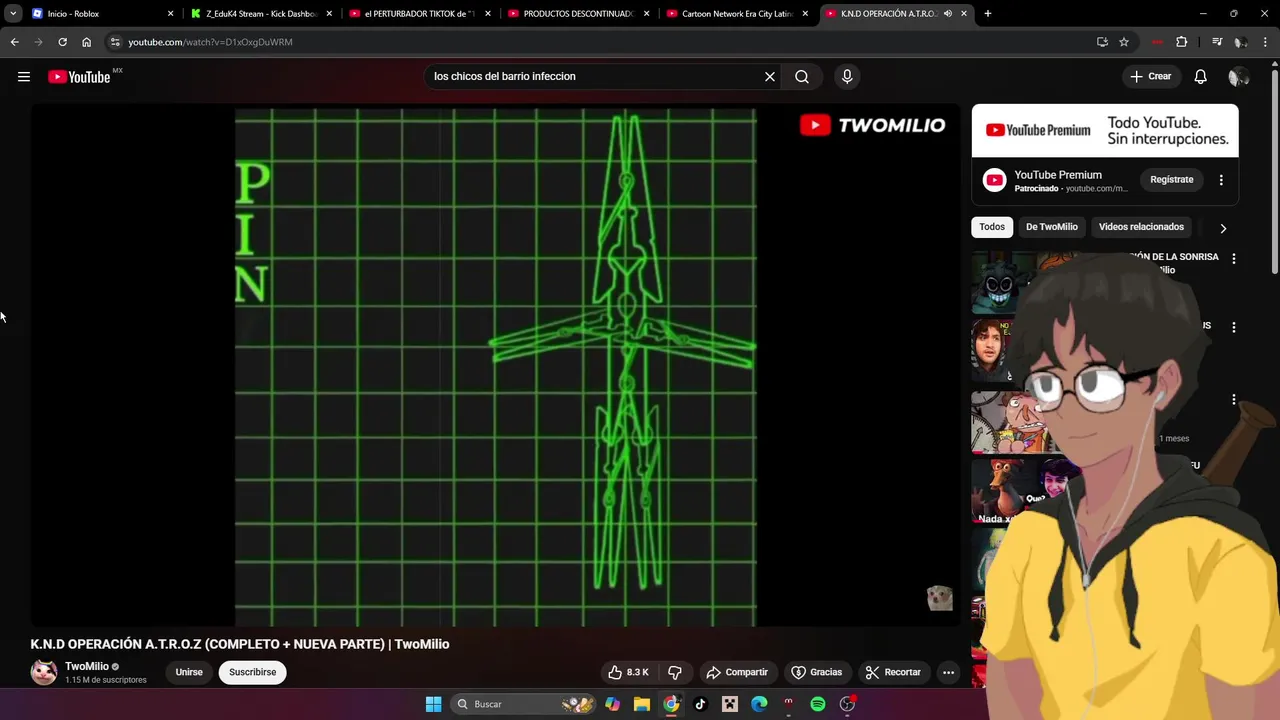
Task: Open the tab search dropdown arrow
Action: point(13,14)
